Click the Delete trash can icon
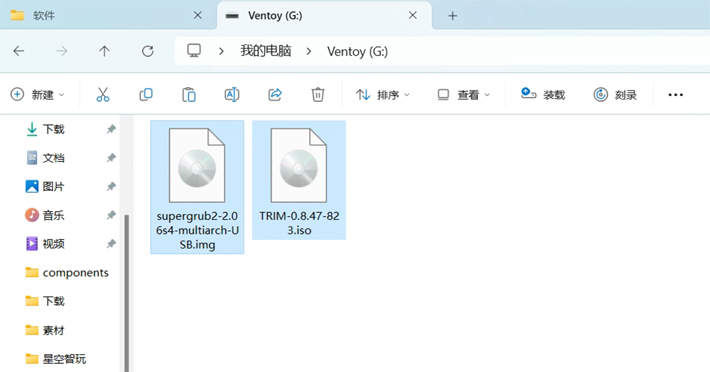Image resolution: width=710 pixels, height=372 pixels. [318, 95]
